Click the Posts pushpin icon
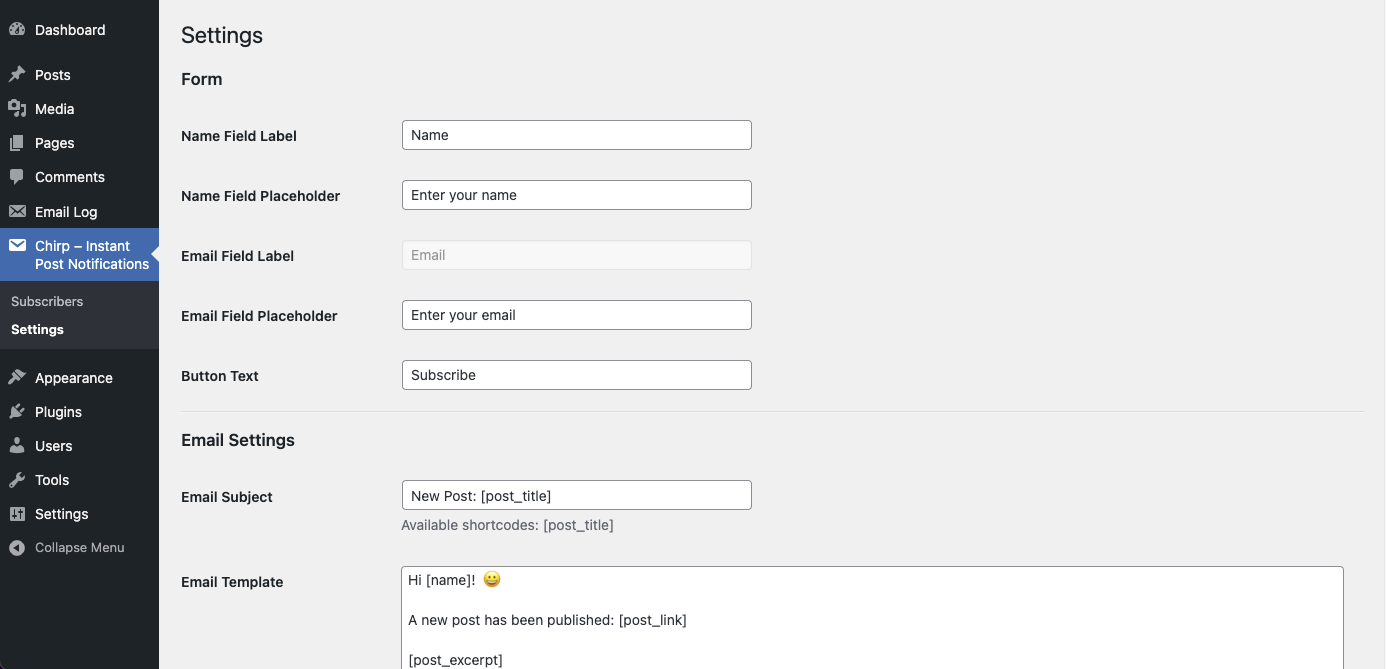 pos(17,75)
